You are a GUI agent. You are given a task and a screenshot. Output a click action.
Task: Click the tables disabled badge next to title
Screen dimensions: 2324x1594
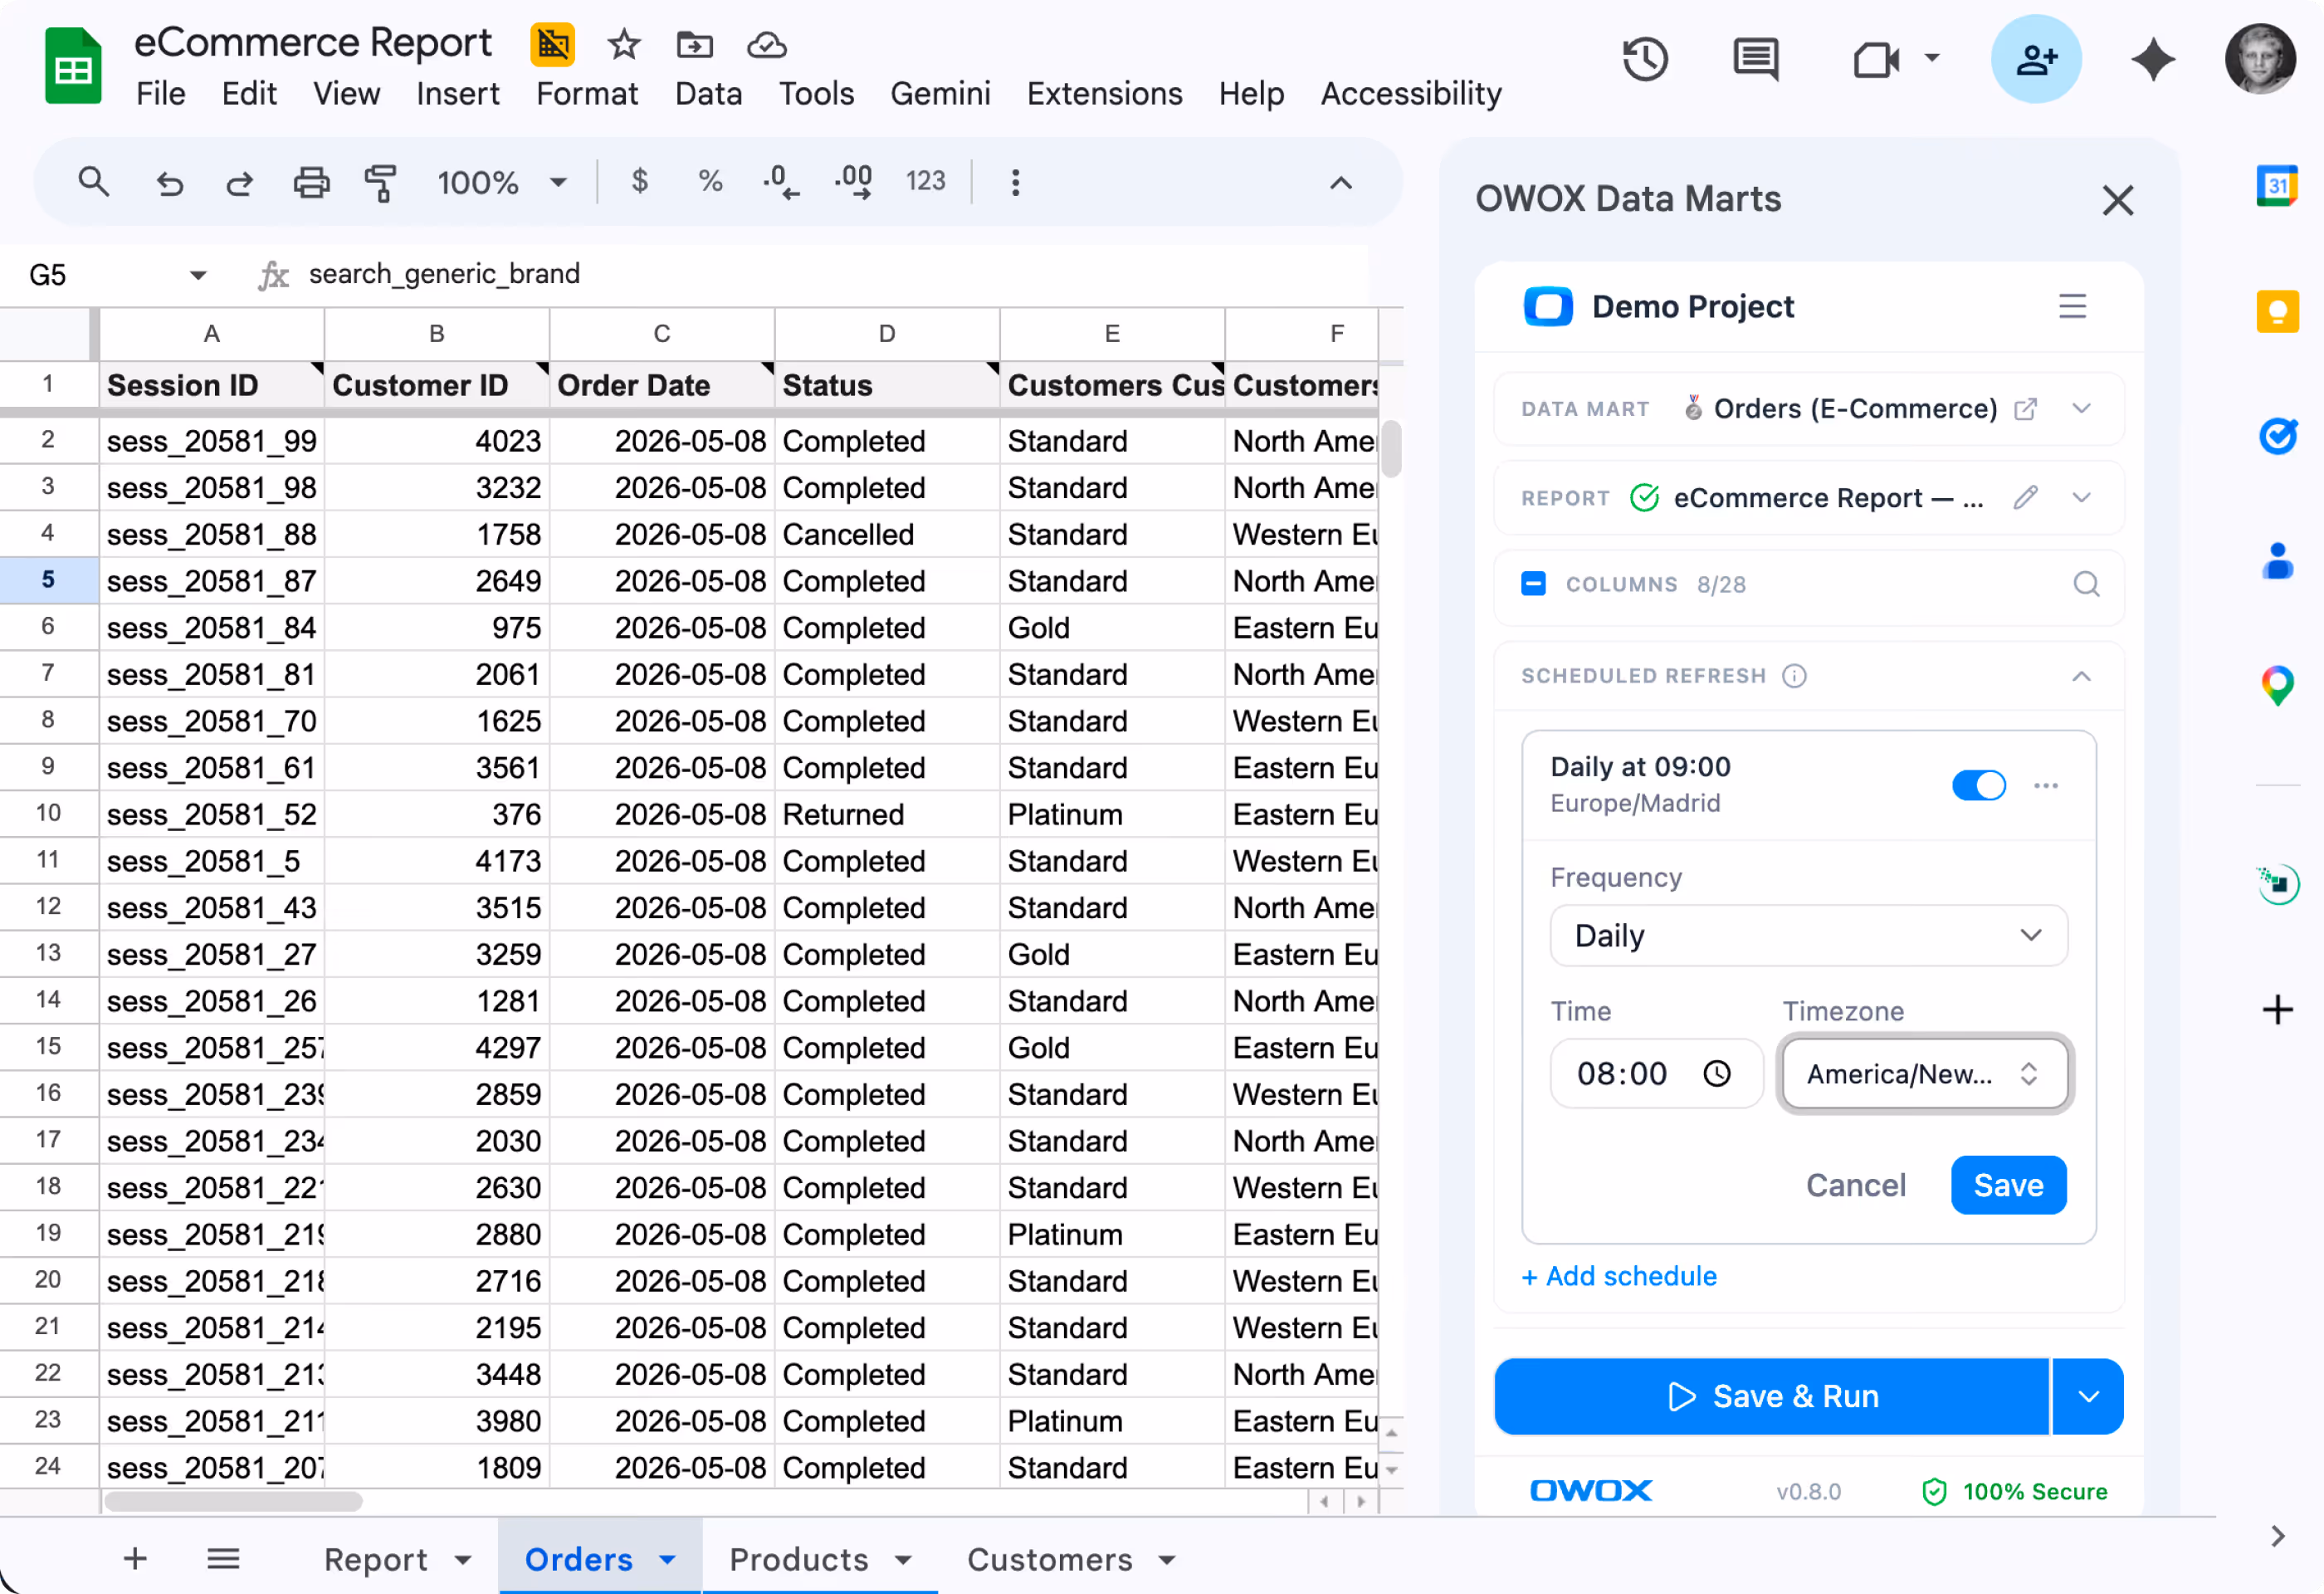552,44
